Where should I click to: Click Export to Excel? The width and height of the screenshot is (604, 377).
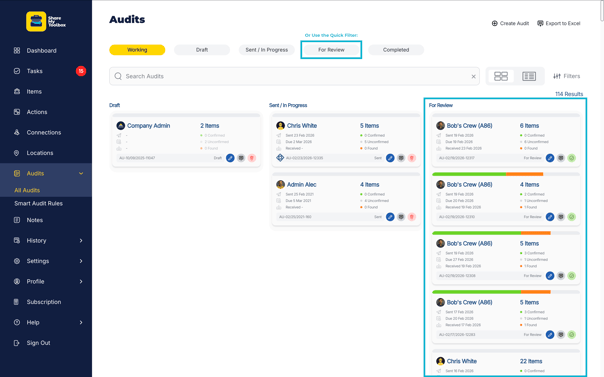pos(559,23)
